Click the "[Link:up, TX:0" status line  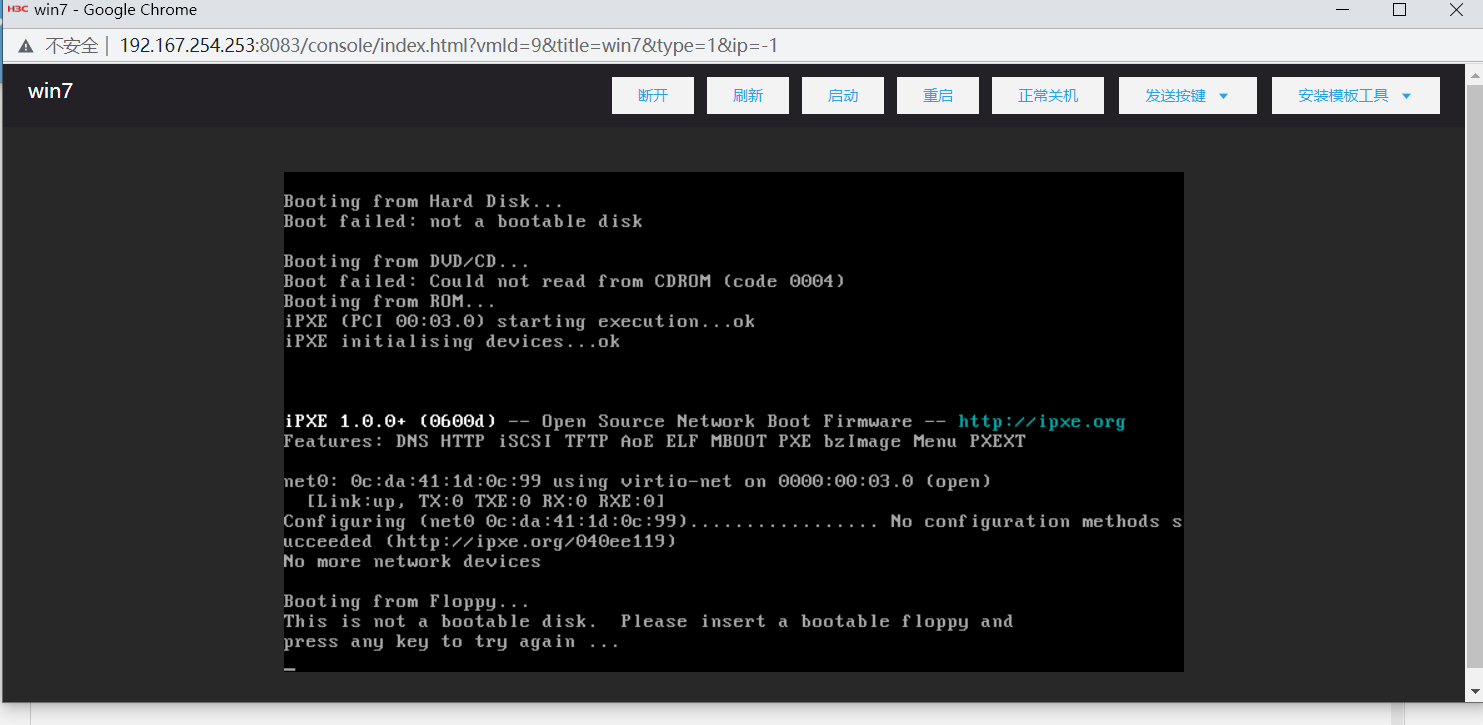(x=486, y=501)
